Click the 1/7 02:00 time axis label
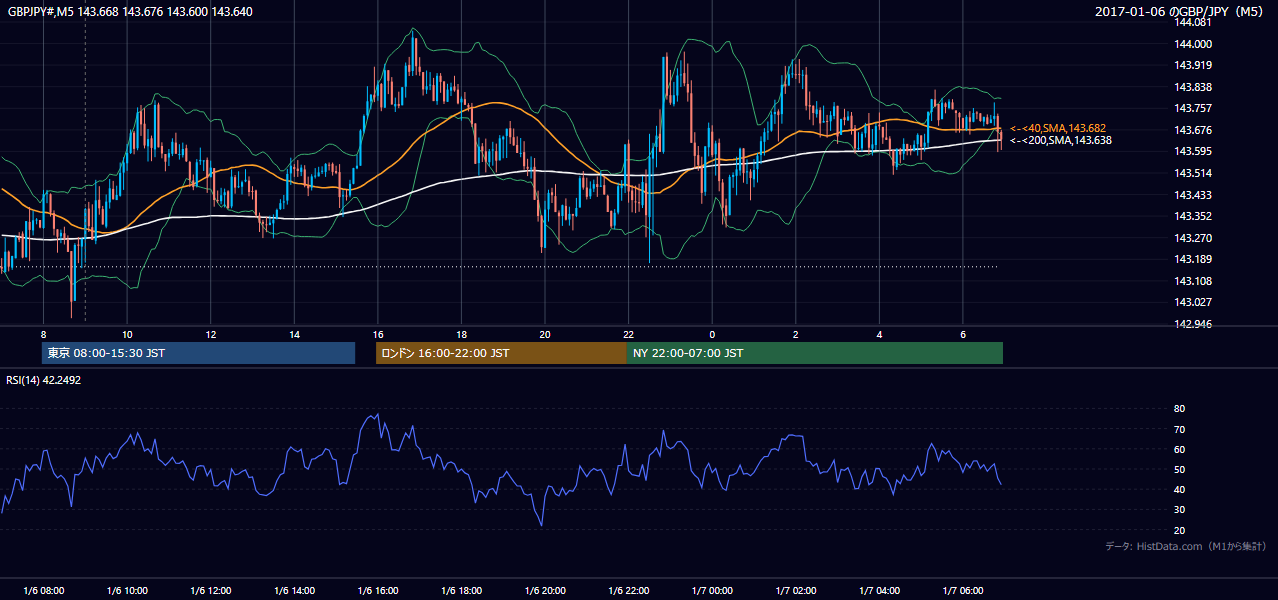 coord(796,591)
